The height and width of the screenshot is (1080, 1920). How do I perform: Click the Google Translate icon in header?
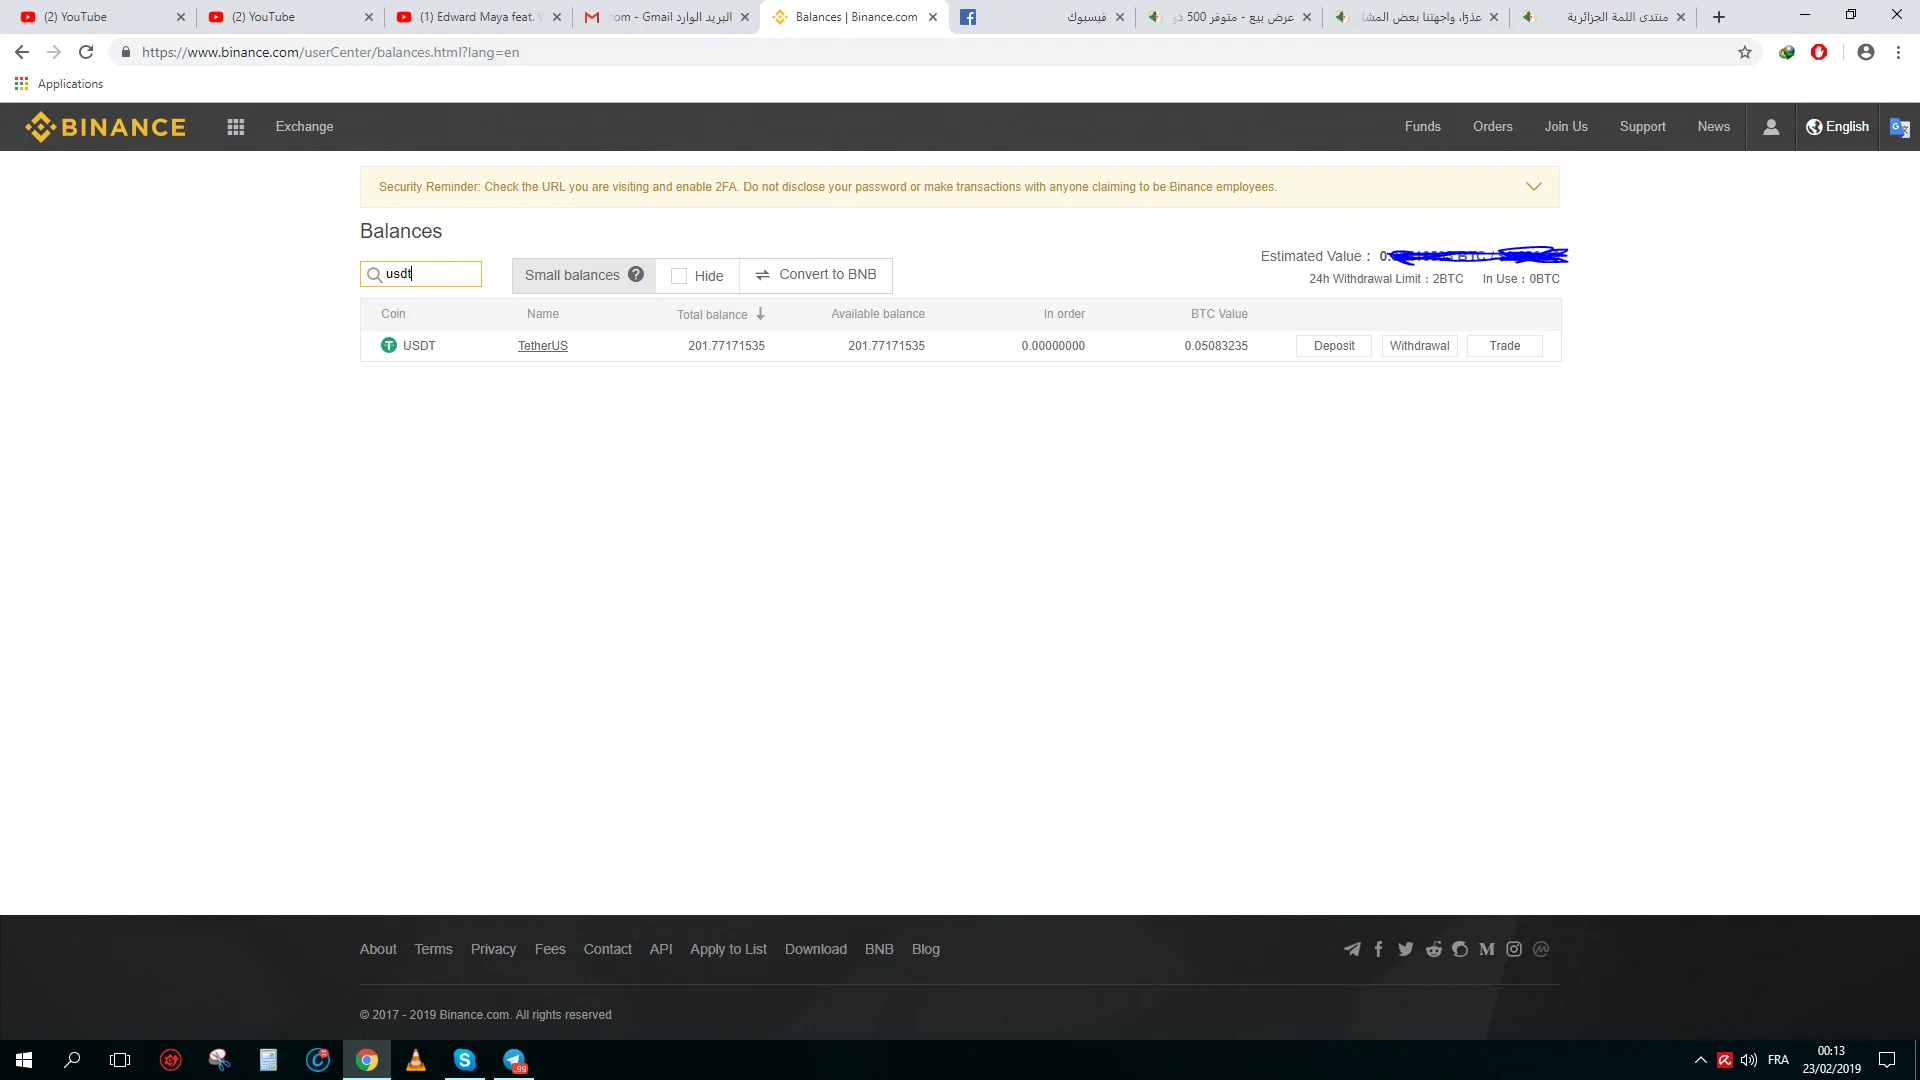[x=1899, y=127]
